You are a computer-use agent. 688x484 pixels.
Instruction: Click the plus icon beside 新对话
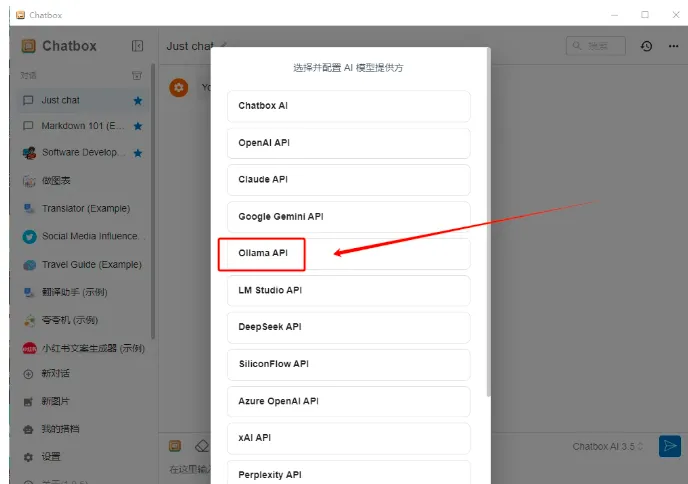(28, 374)
